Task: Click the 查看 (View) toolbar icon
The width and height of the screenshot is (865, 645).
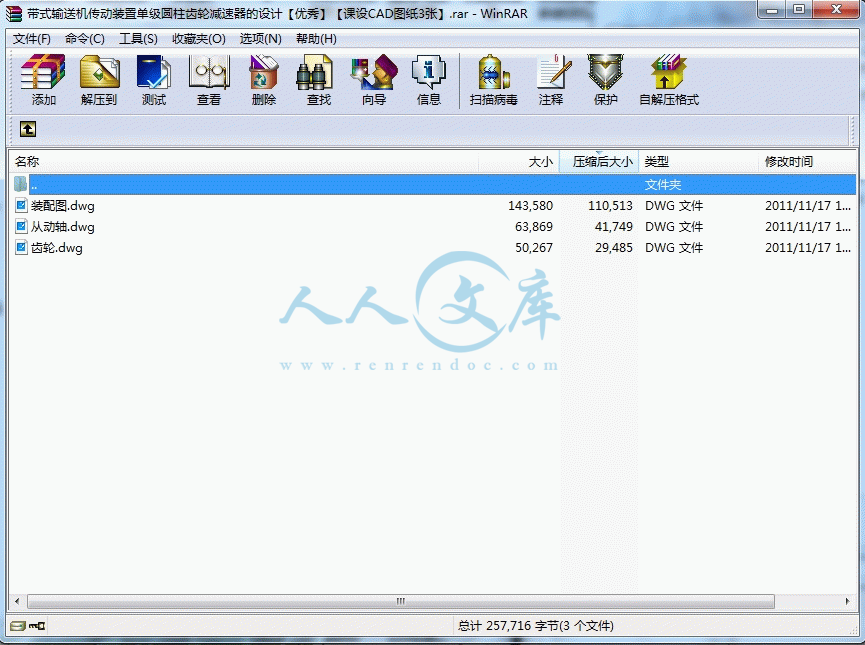Action: 209,72
